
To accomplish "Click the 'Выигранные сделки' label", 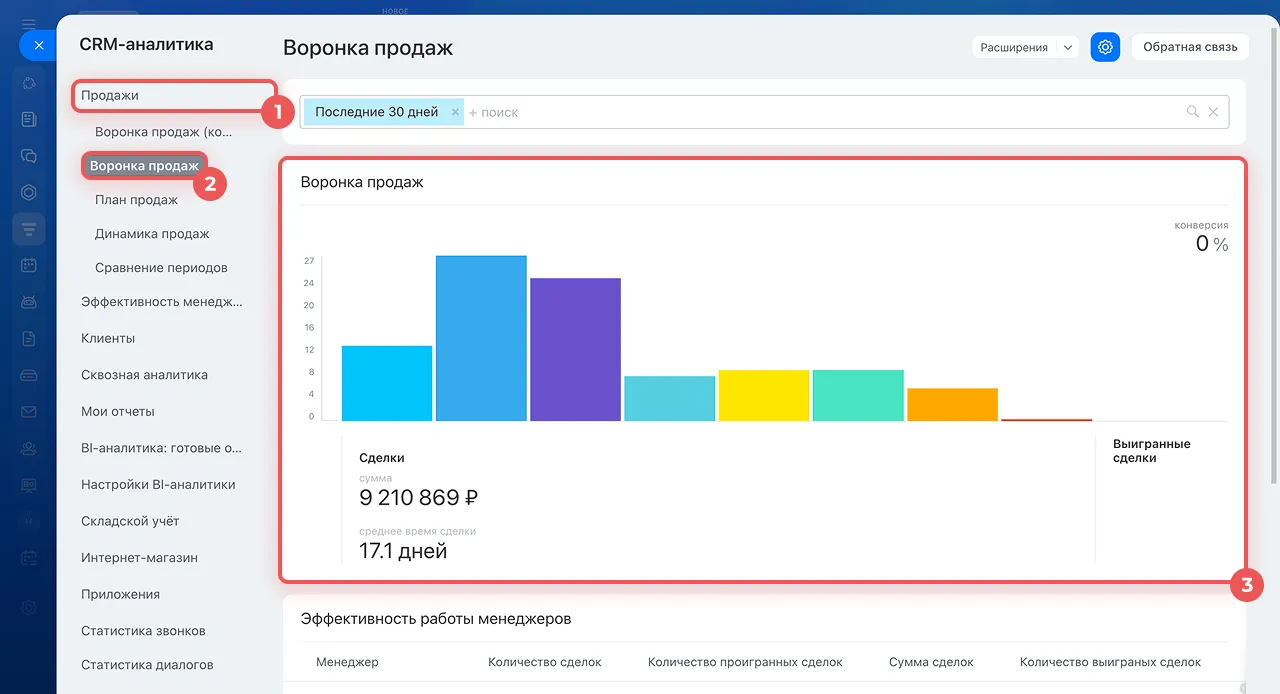I will 1152,451.
